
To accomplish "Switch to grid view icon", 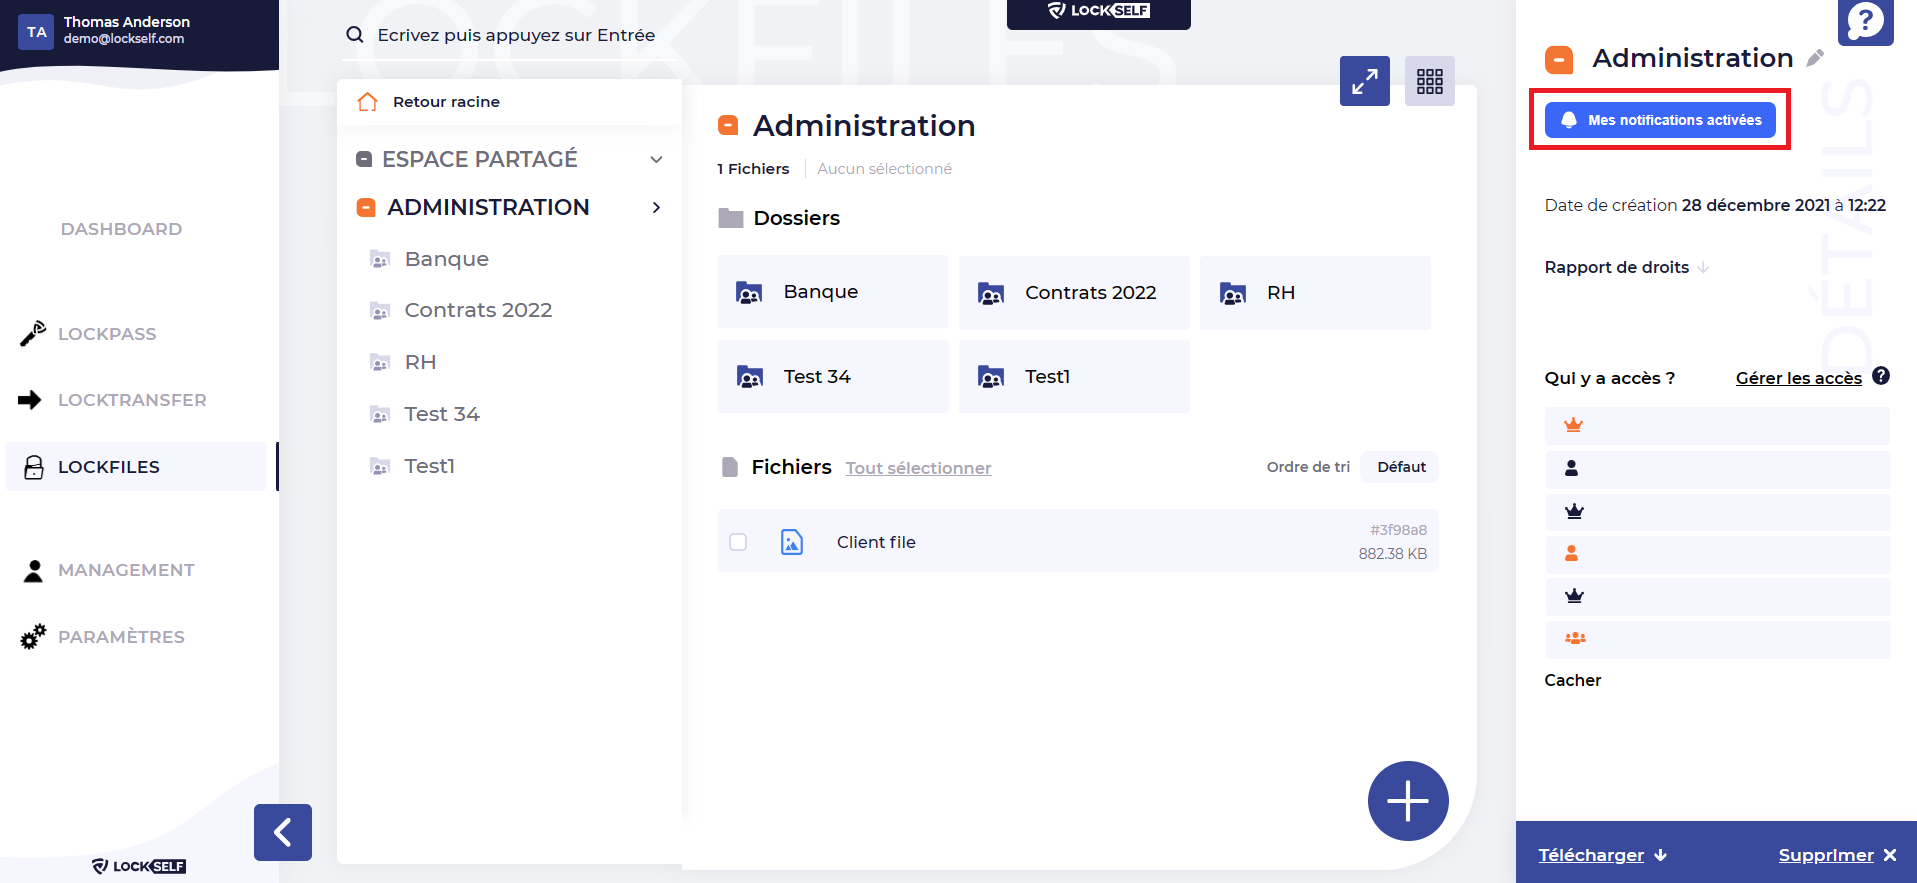I will pyautogui.click(x=1429, y=81).
